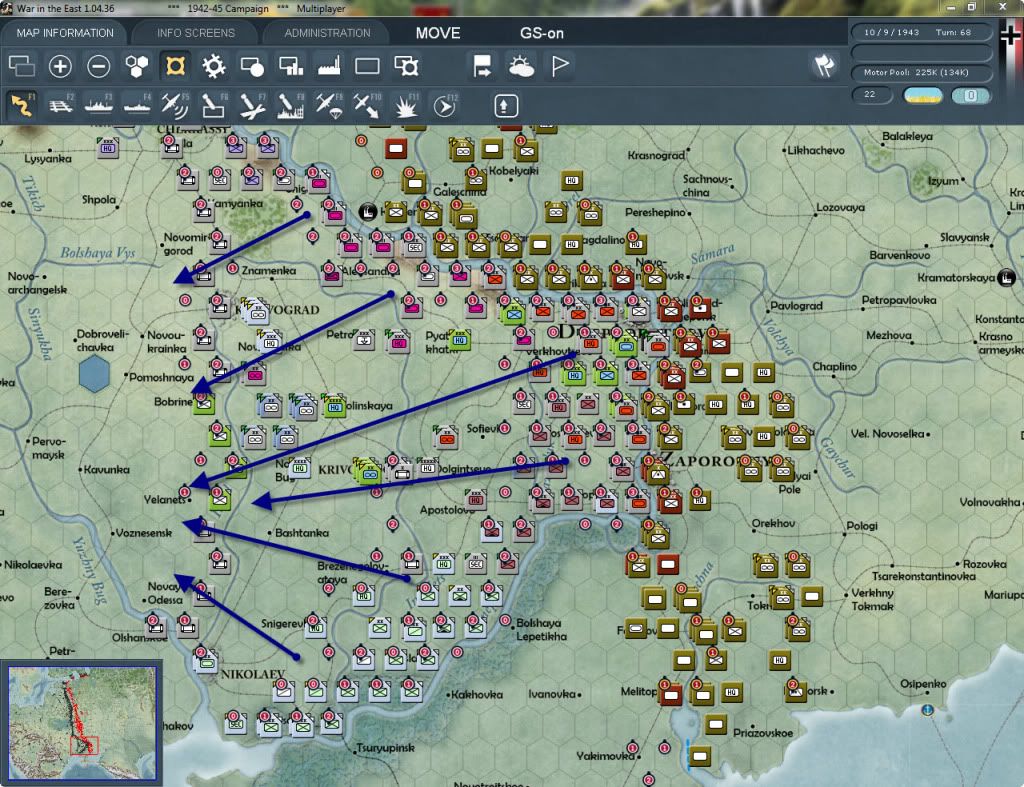The height and width of the screenshot is (787, 1024).
Task: Zoom out the map with minus icon
Action: click(99, 66)
